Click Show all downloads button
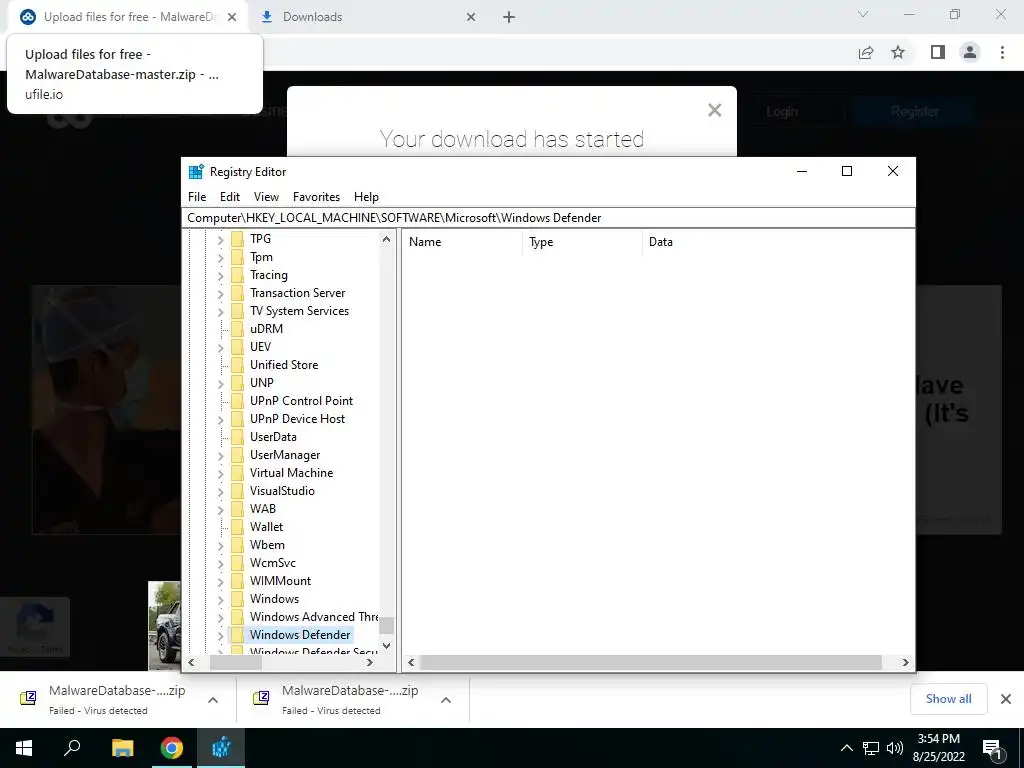The height and width of the screenshot is (768, 1024). click(x=948, y=699)
